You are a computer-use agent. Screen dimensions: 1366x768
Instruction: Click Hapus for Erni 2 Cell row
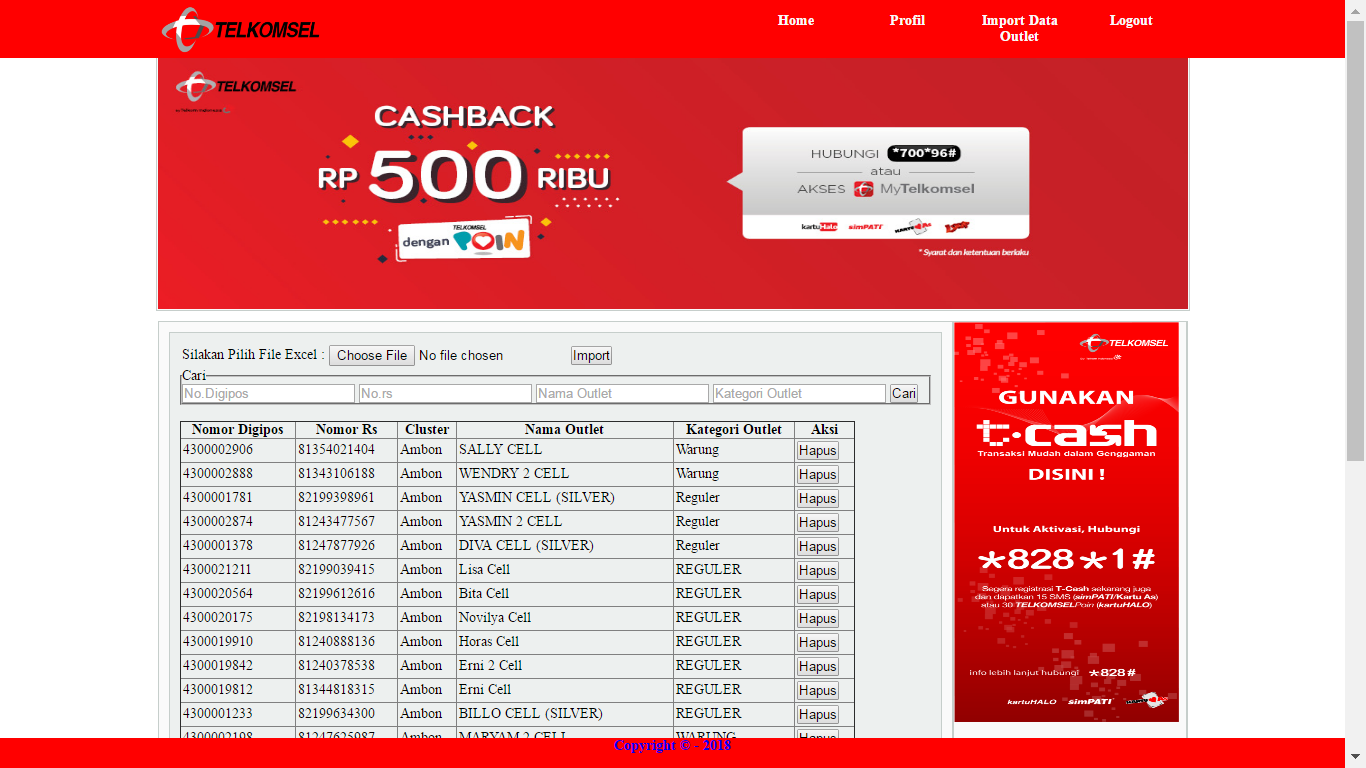click(817, 667)
